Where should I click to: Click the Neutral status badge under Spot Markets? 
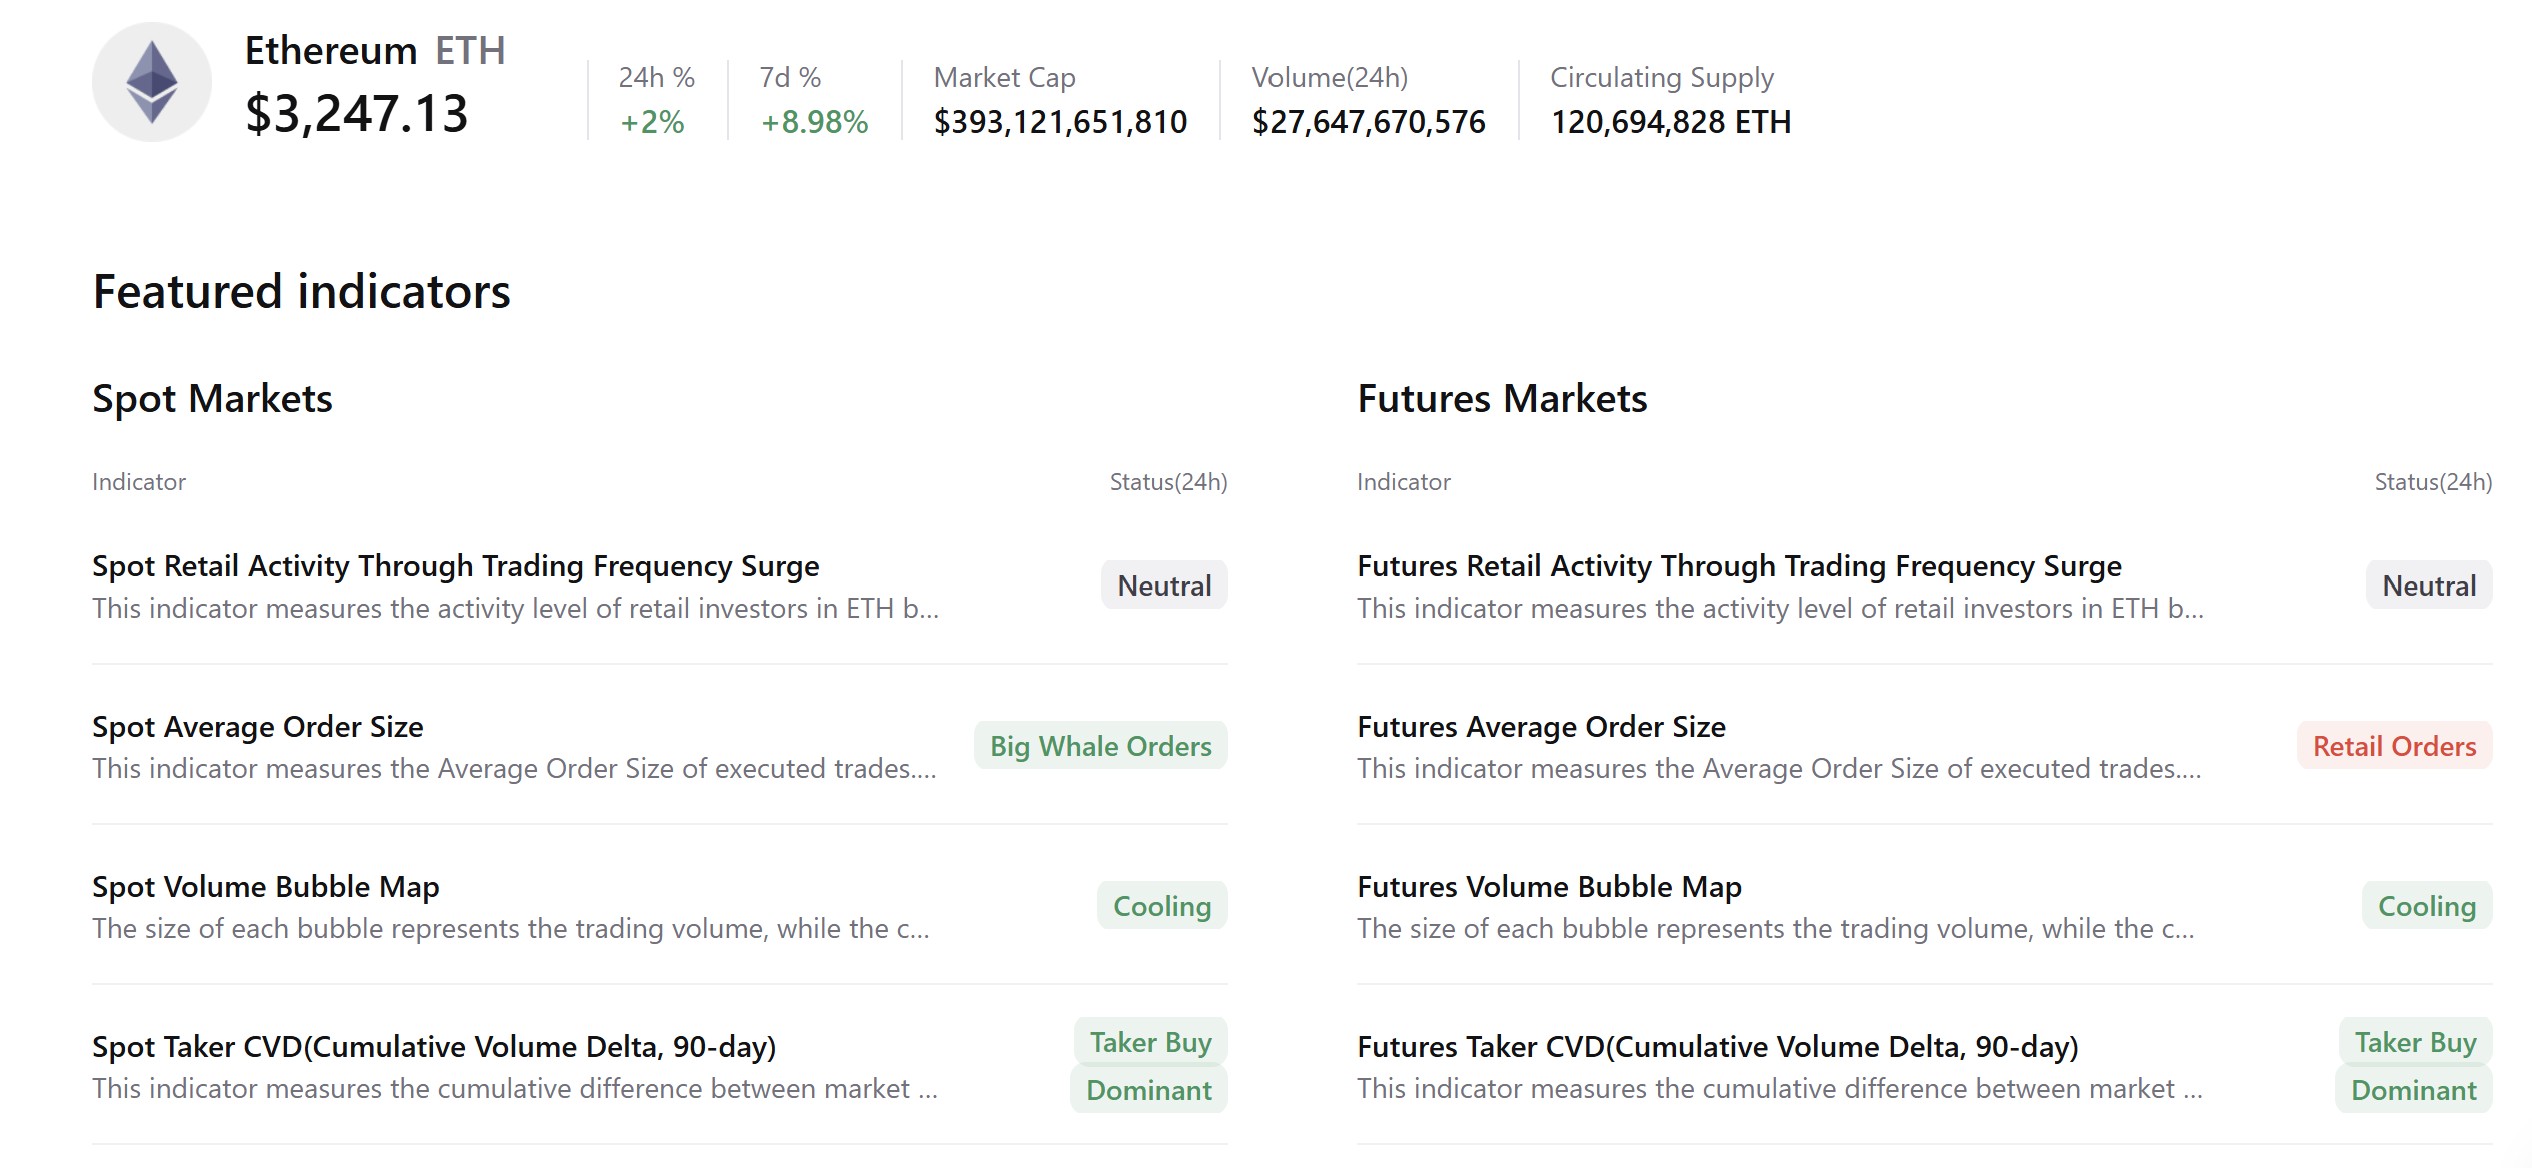click(x=1162, y=585)
